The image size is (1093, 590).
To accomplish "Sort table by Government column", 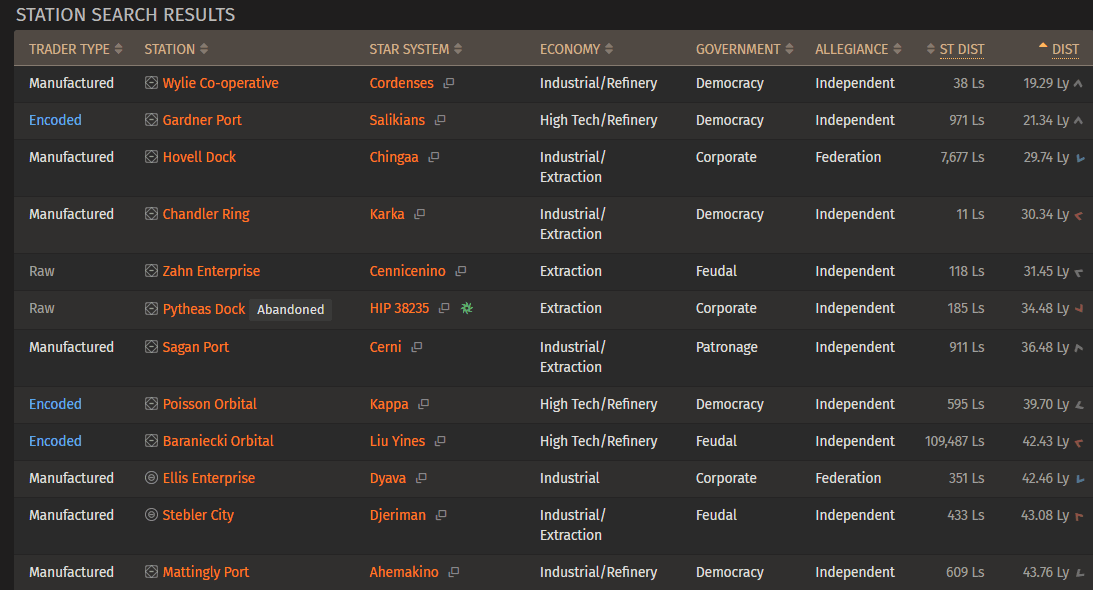I will click(744, 49).
